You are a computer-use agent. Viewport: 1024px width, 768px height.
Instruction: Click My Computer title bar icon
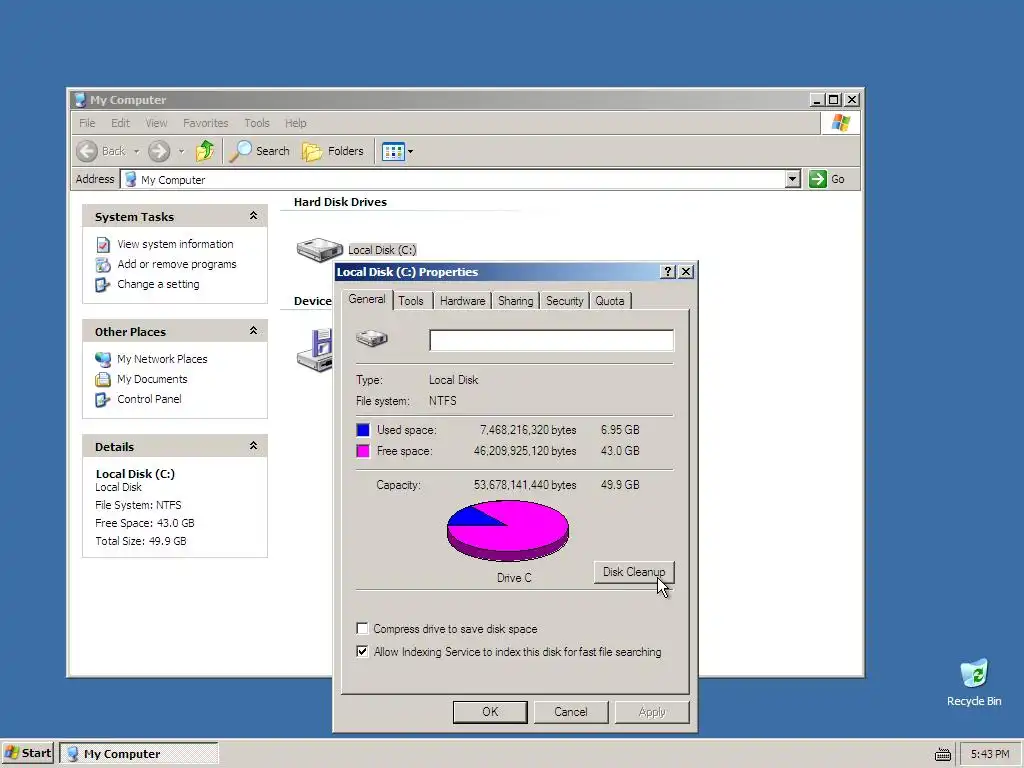point(80,100)
